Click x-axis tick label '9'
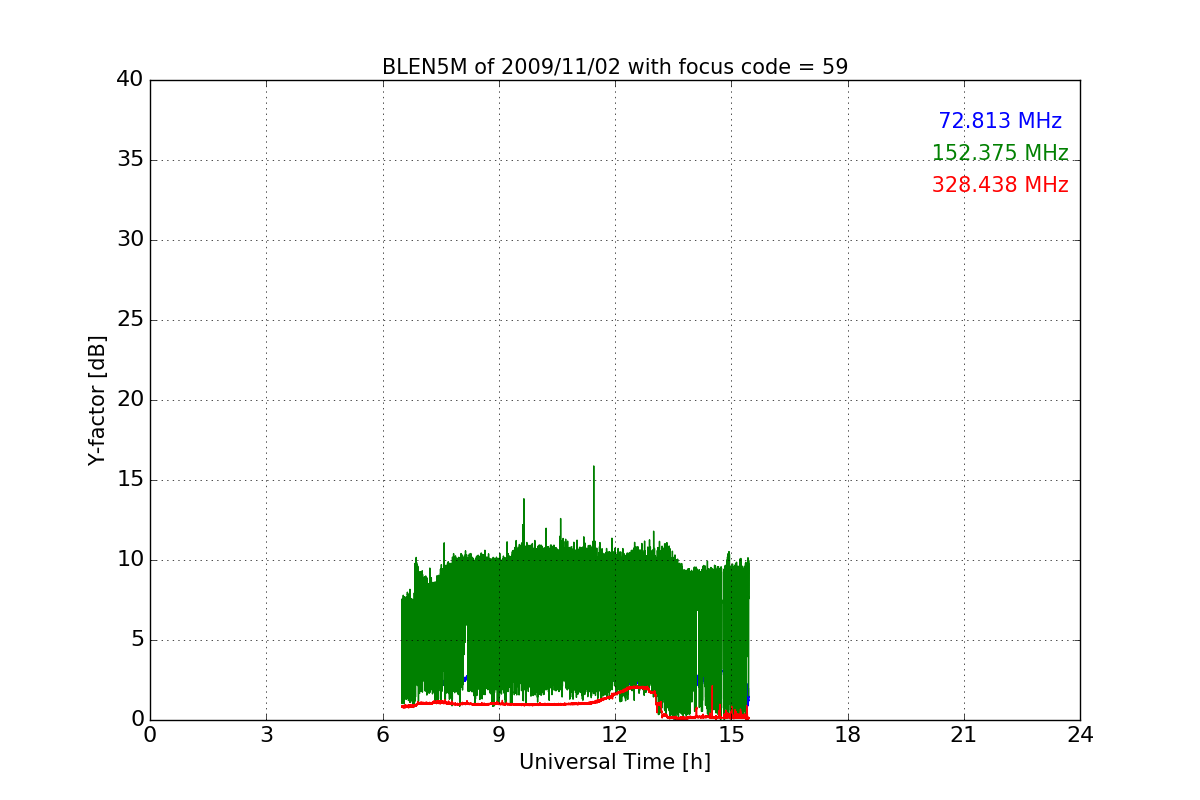 point(499,735)
